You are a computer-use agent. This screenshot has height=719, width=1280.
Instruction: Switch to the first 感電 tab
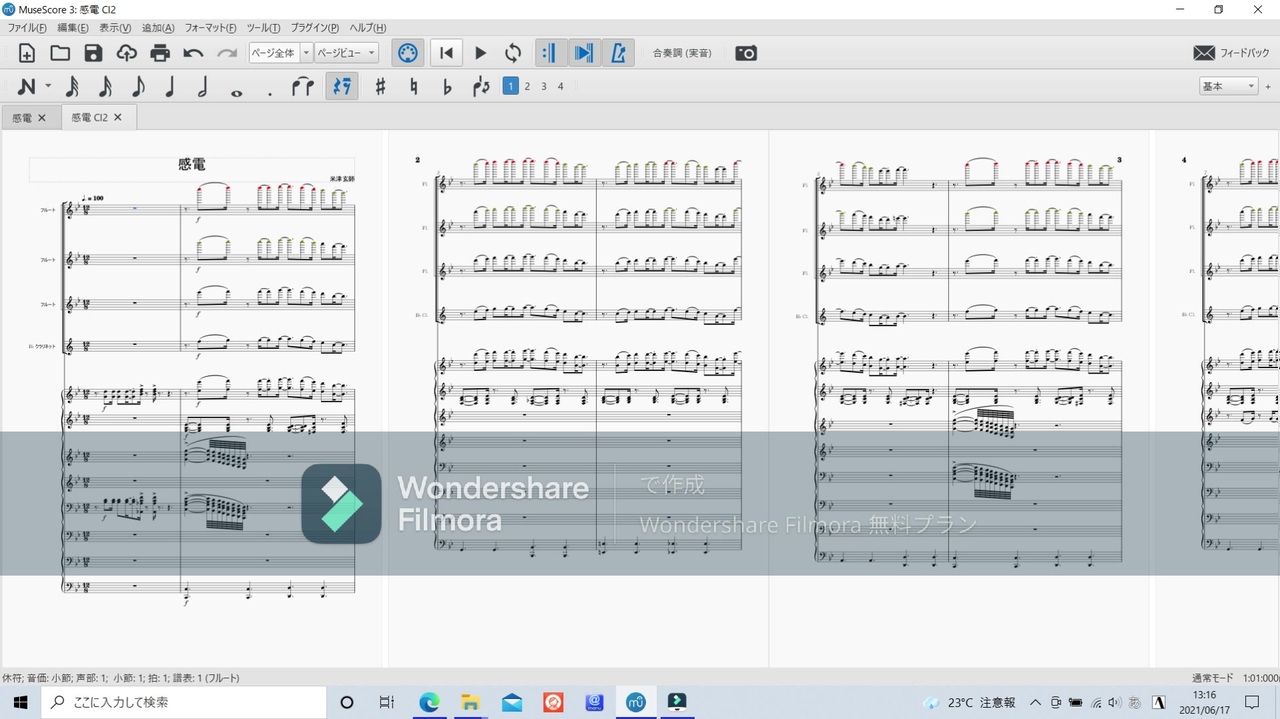tap(22, 118)
